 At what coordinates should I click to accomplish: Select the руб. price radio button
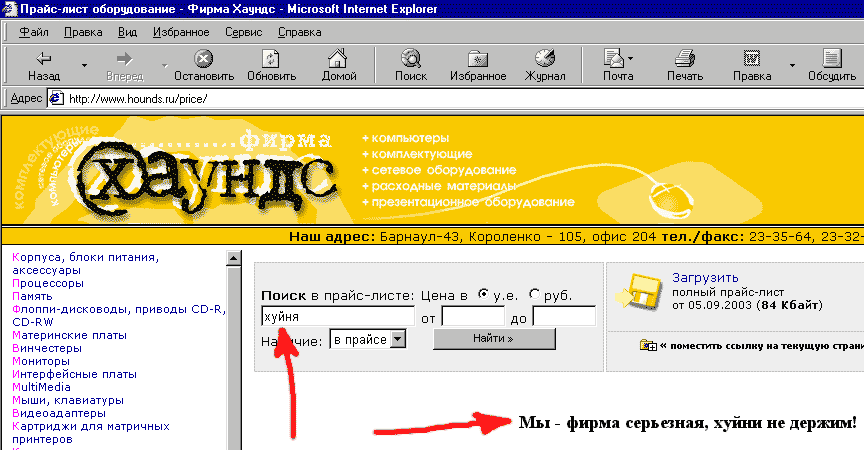pos(534,294)
